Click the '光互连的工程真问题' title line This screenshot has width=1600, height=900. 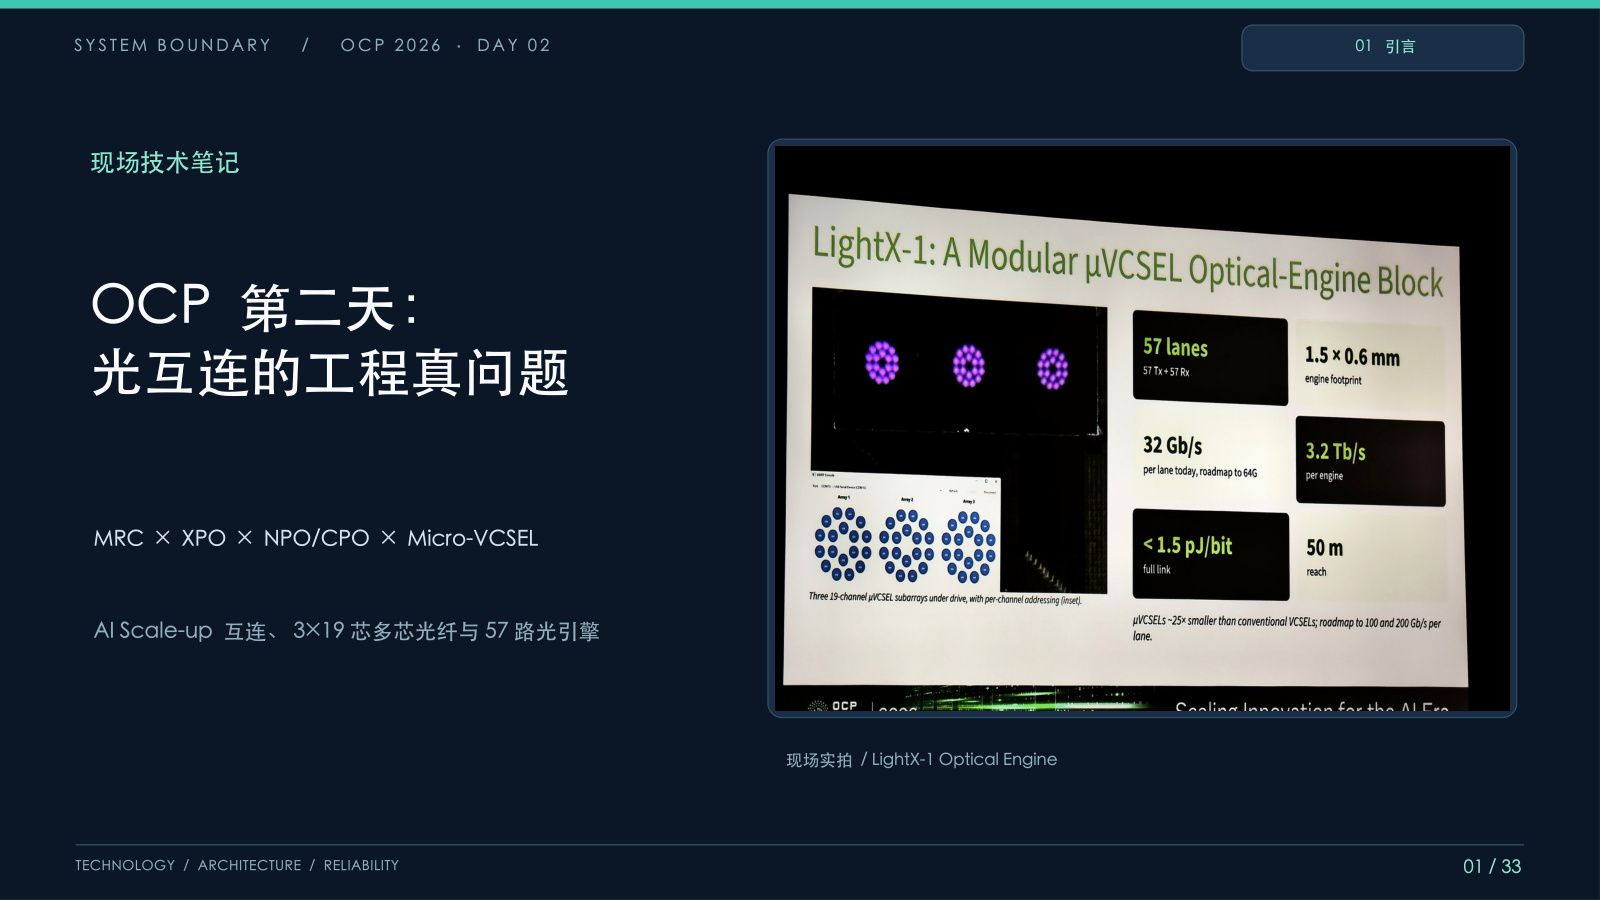(331, 373)
